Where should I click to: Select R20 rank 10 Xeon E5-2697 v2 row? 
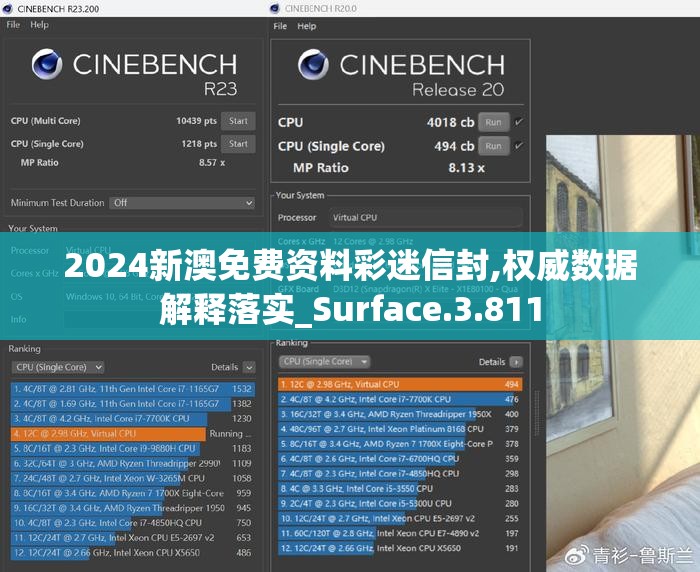pyautogui.click(x=400, y=518)
